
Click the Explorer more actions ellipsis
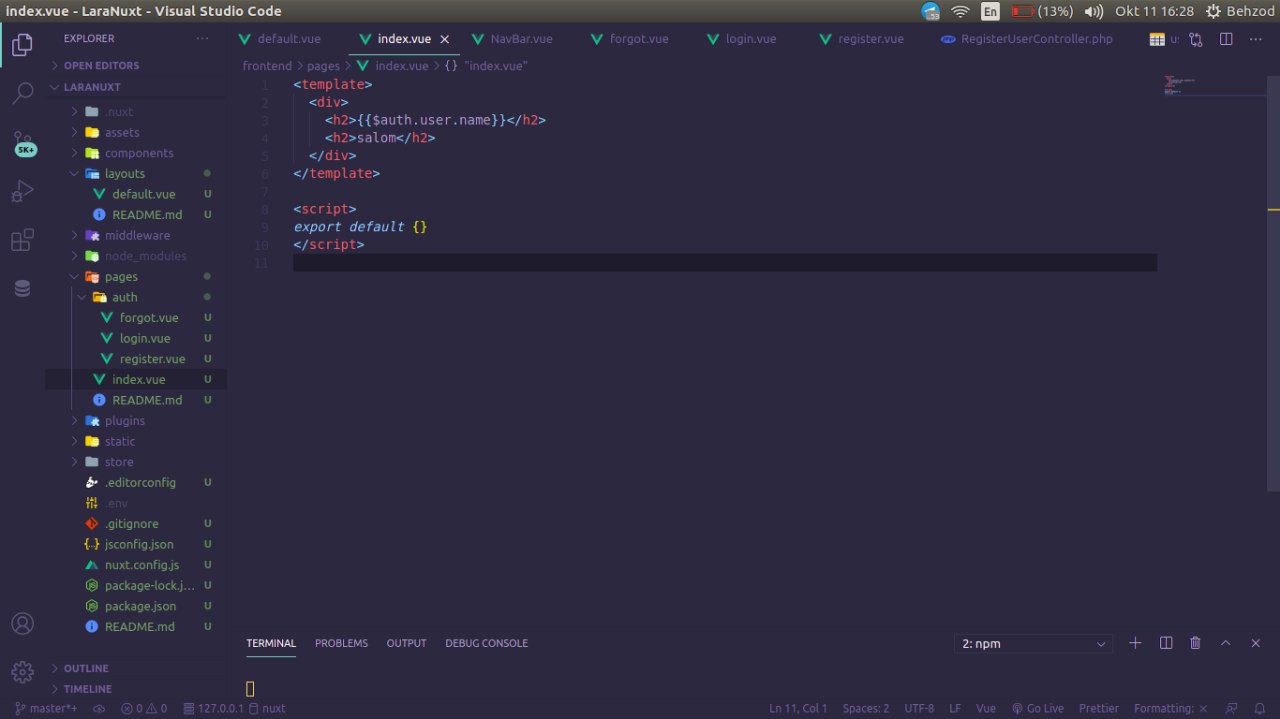(x=203, y=38)
